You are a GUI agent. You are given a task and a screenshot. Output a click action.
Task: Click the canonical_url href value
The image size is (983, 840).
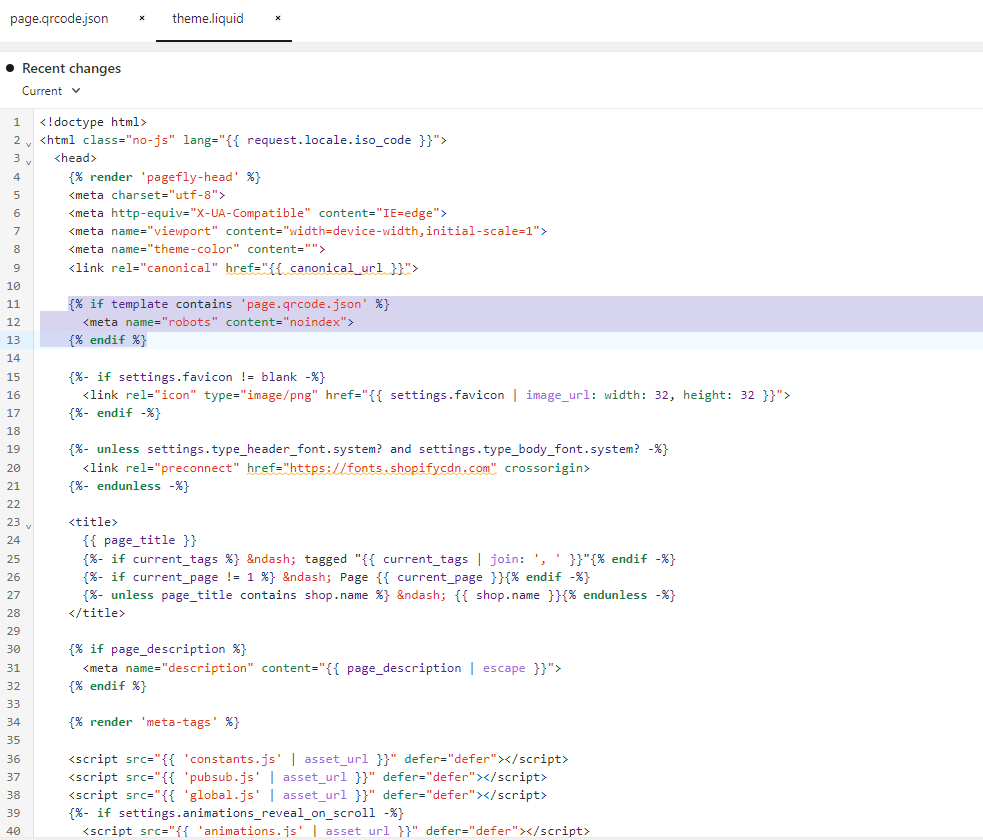[x=332, y=268]
